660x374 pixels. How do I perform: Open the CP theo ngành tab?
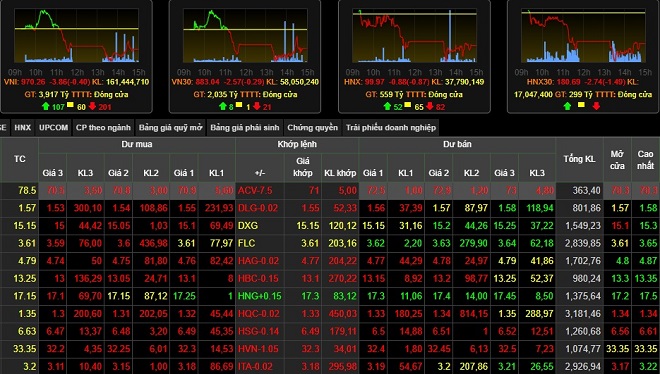pos(103,127)
